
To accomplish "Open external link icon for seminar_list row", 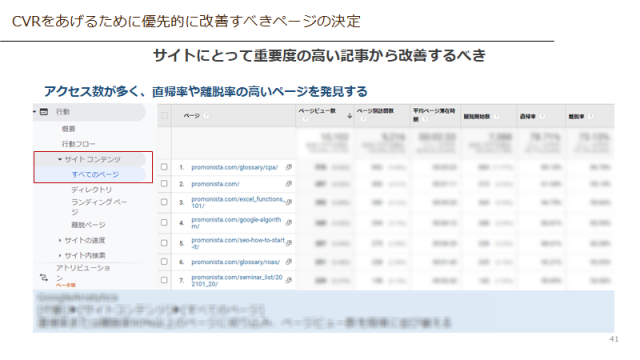I will [x=289, y=280].
